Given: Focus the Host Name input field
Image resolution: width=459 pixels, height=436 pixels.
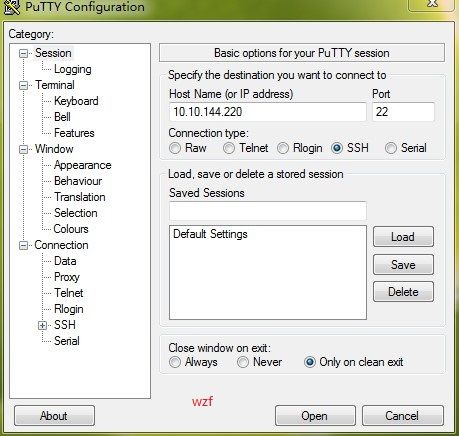Looking at the screenshot, I should (268, 112).
